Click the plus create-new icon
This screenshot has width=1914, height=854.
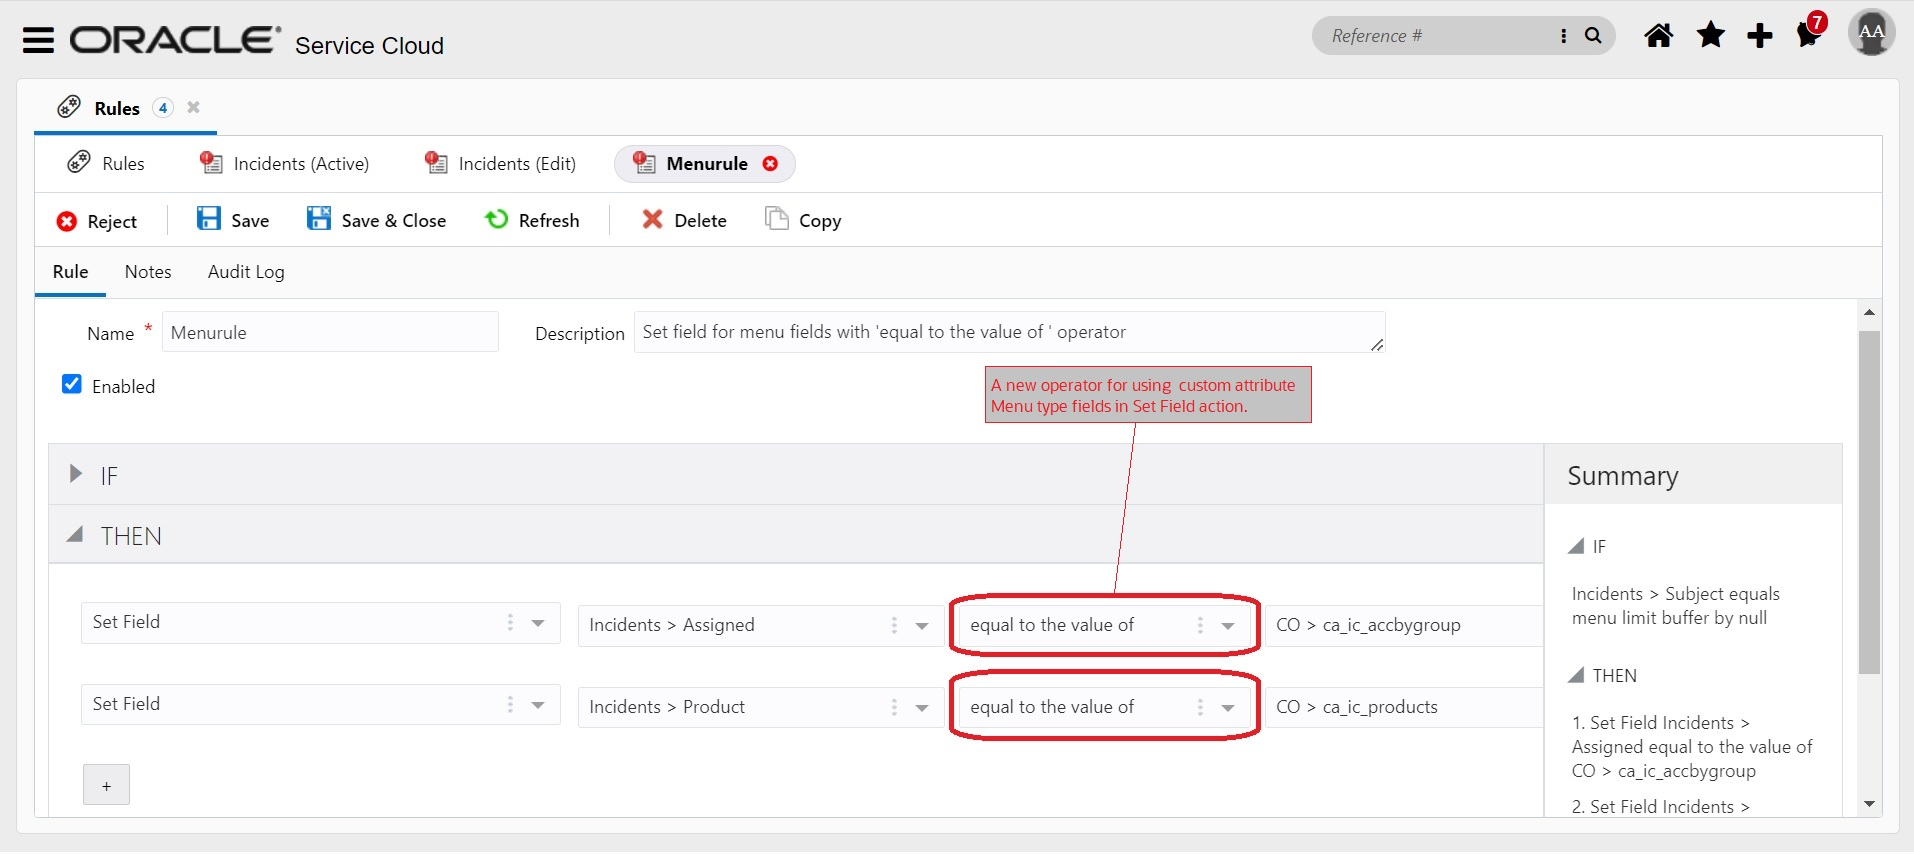click(x=1759, y=36)
